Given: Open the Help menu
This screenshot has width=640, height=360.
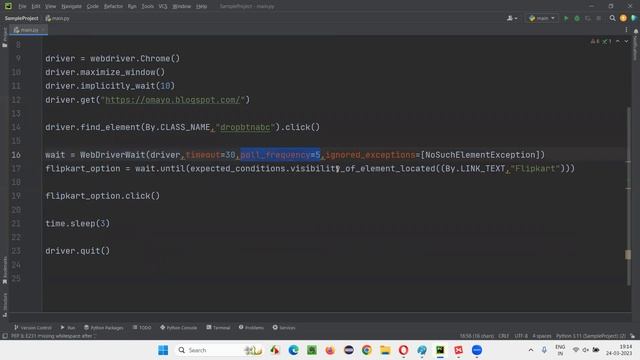Looking at the screenshot, I should point(201,6).
